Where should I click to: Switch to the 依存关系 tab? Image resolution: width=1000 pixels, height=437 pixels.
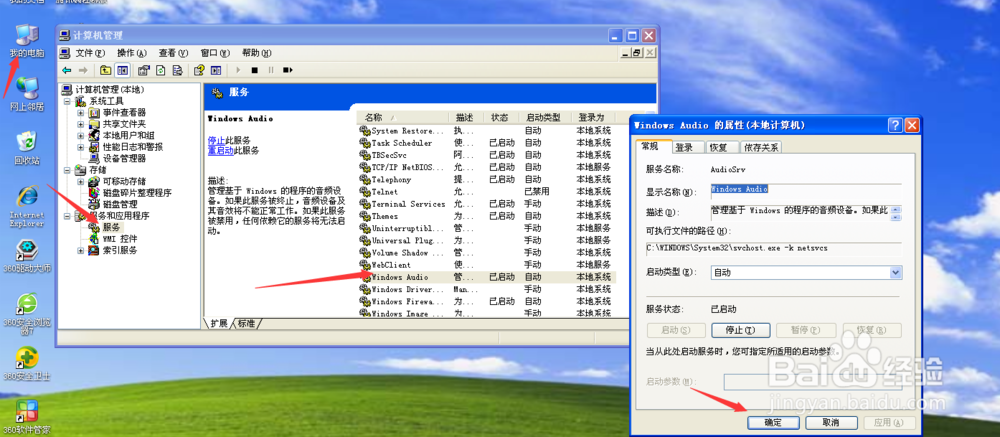[761, 147]
